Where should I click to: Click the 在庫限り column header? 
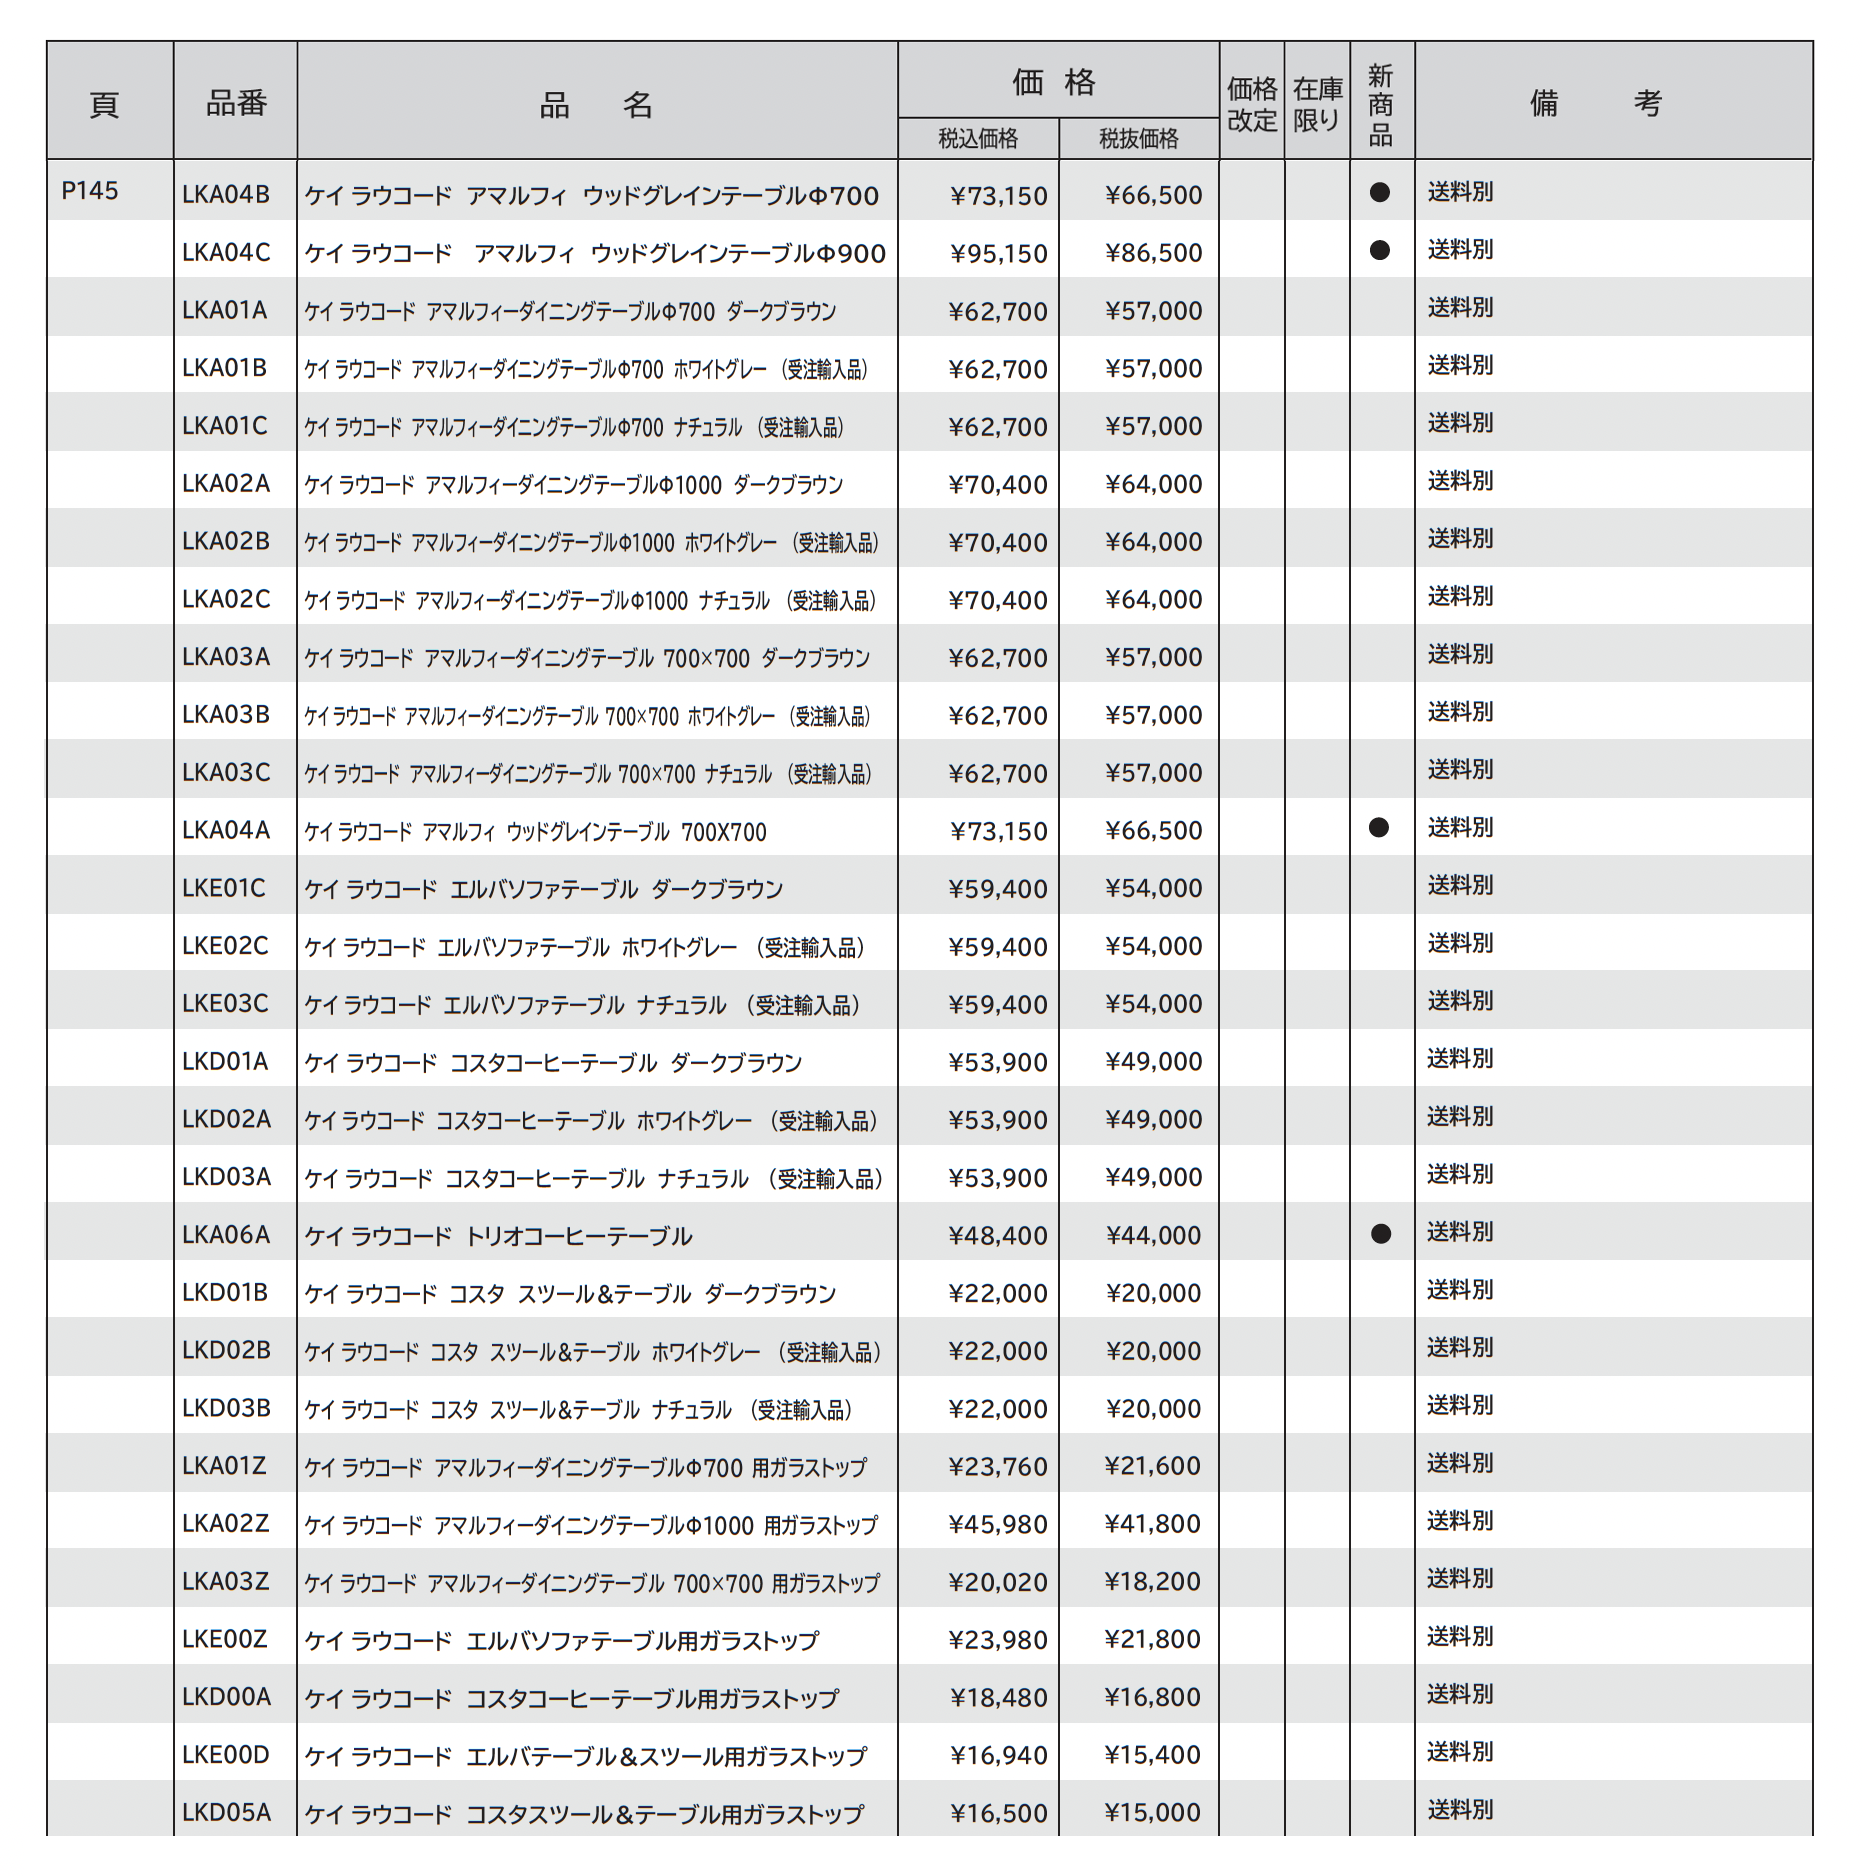tap(1316, 104)
